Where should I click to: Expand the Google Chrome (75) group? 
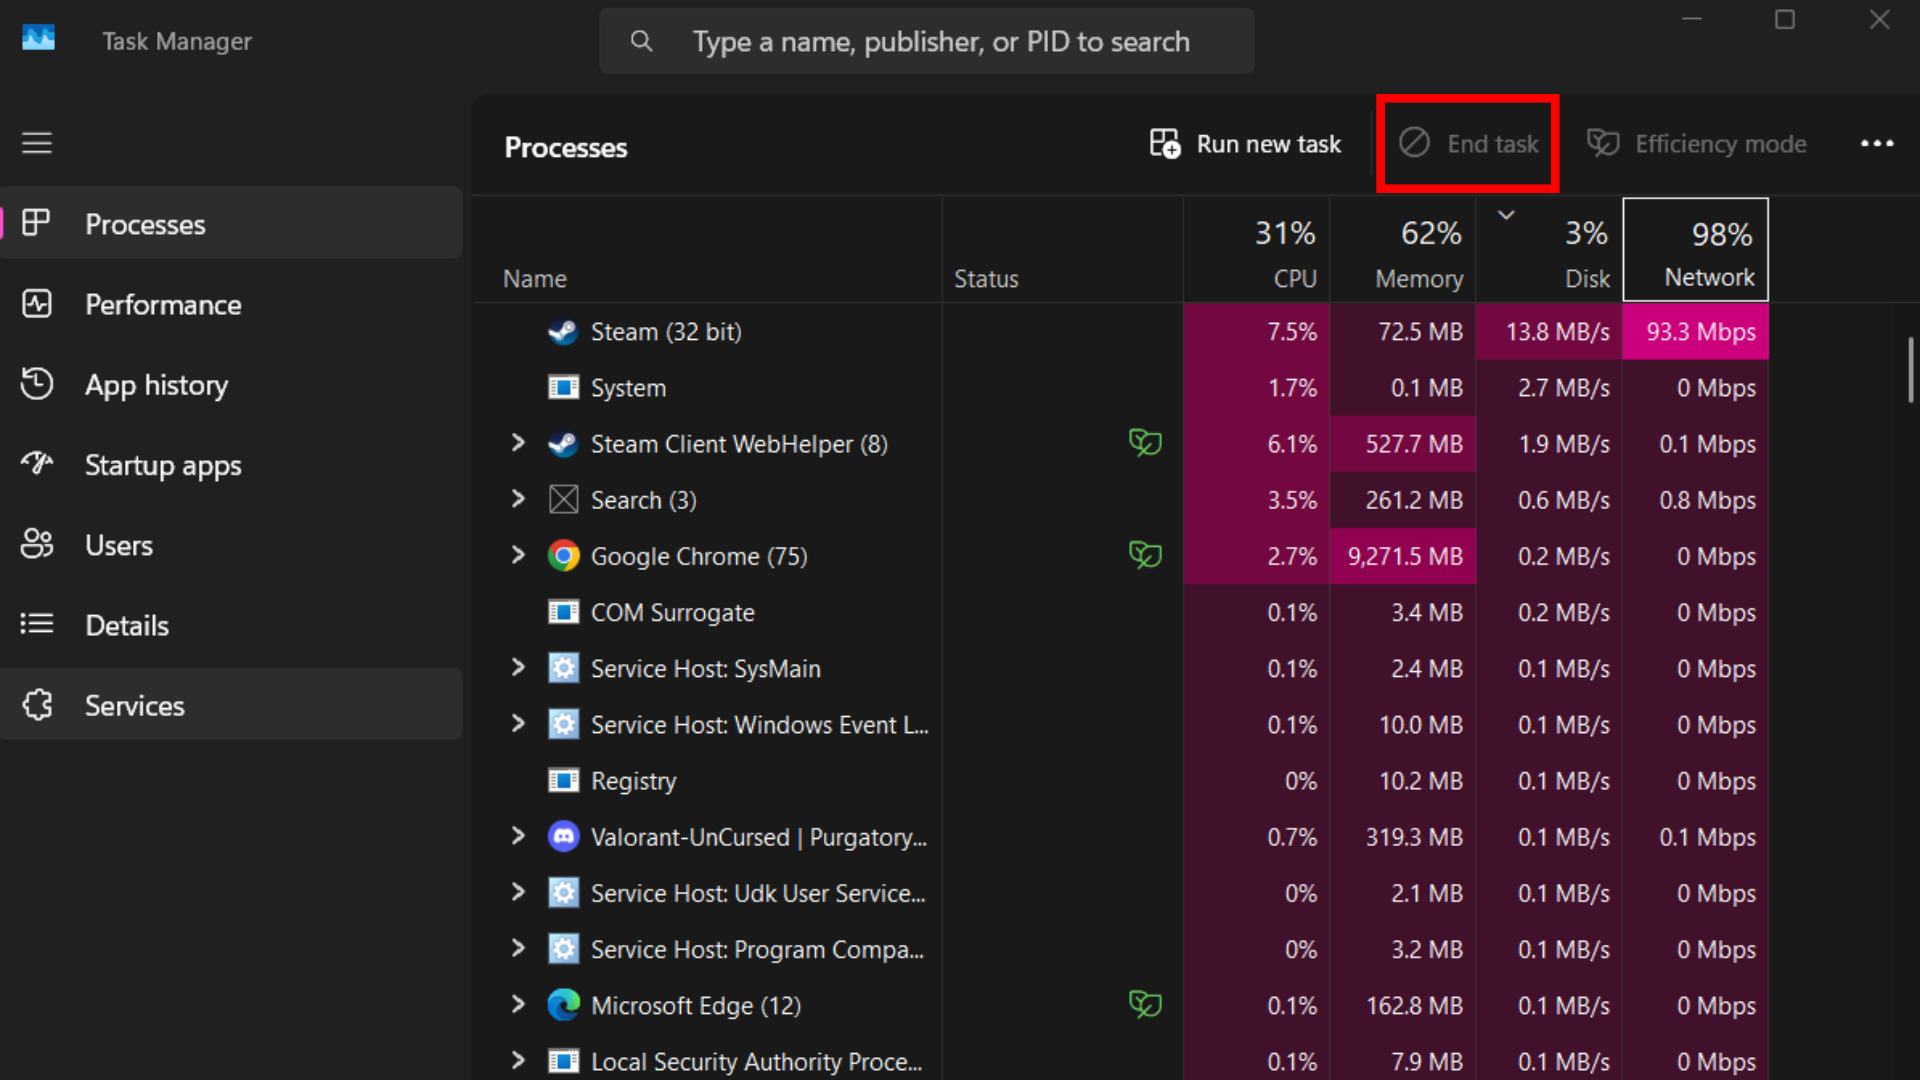click(518, 554)
